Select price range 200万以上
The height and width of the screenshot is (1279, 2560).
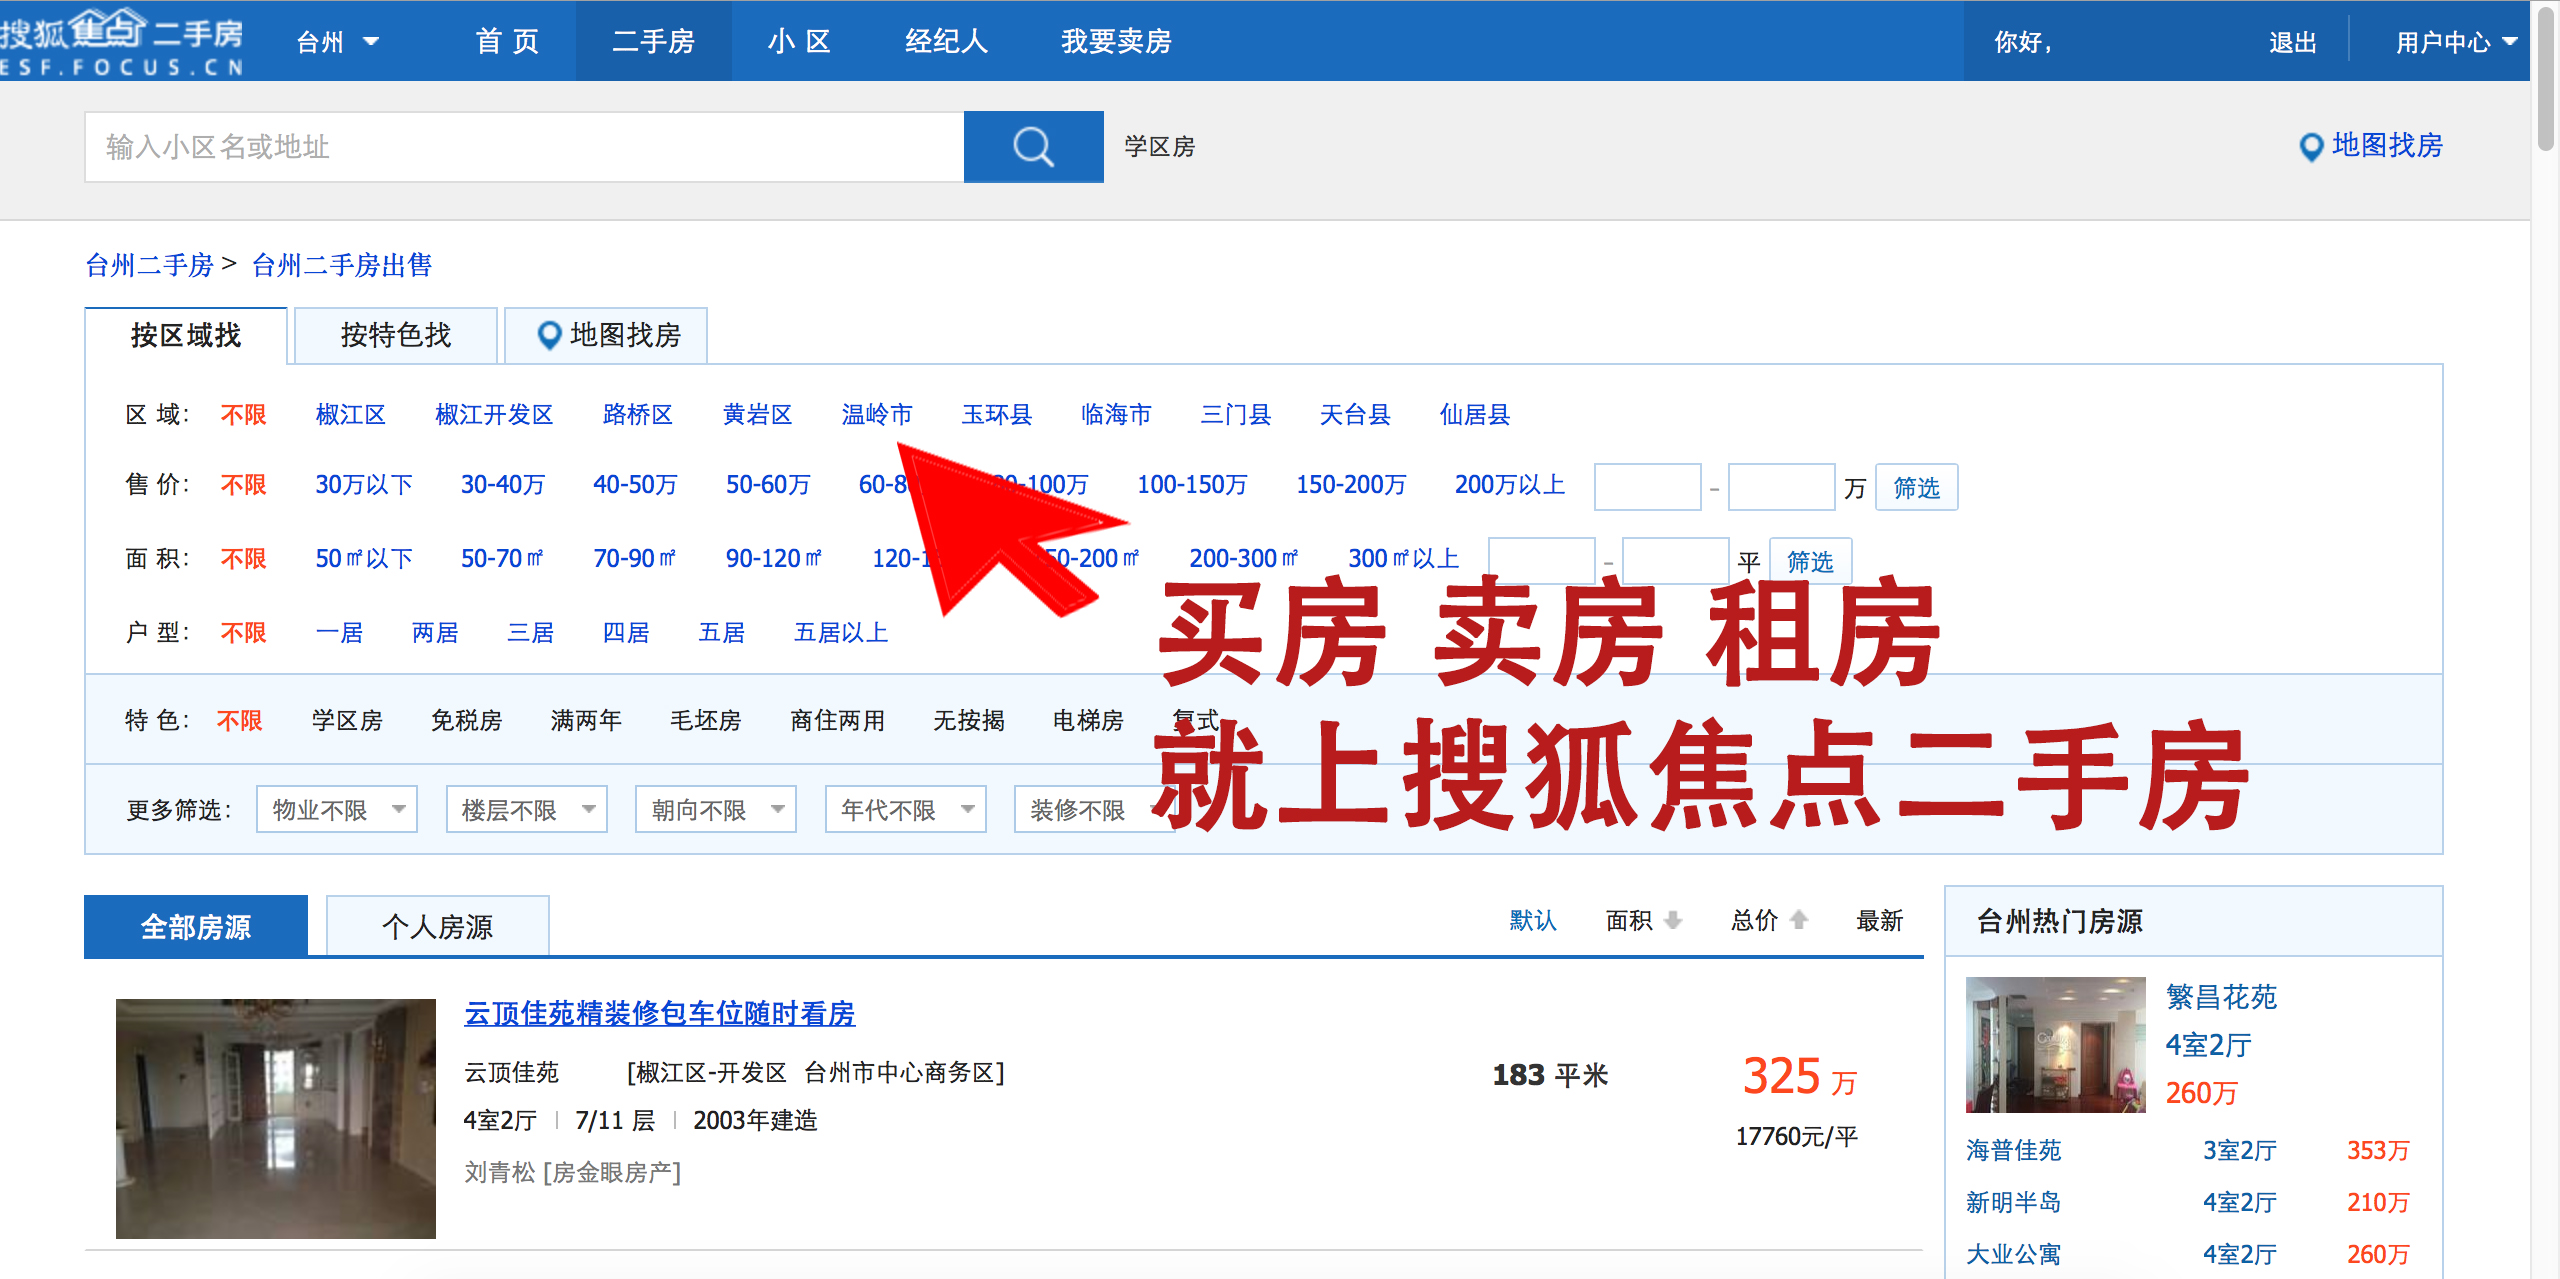tap(1509, 485)
